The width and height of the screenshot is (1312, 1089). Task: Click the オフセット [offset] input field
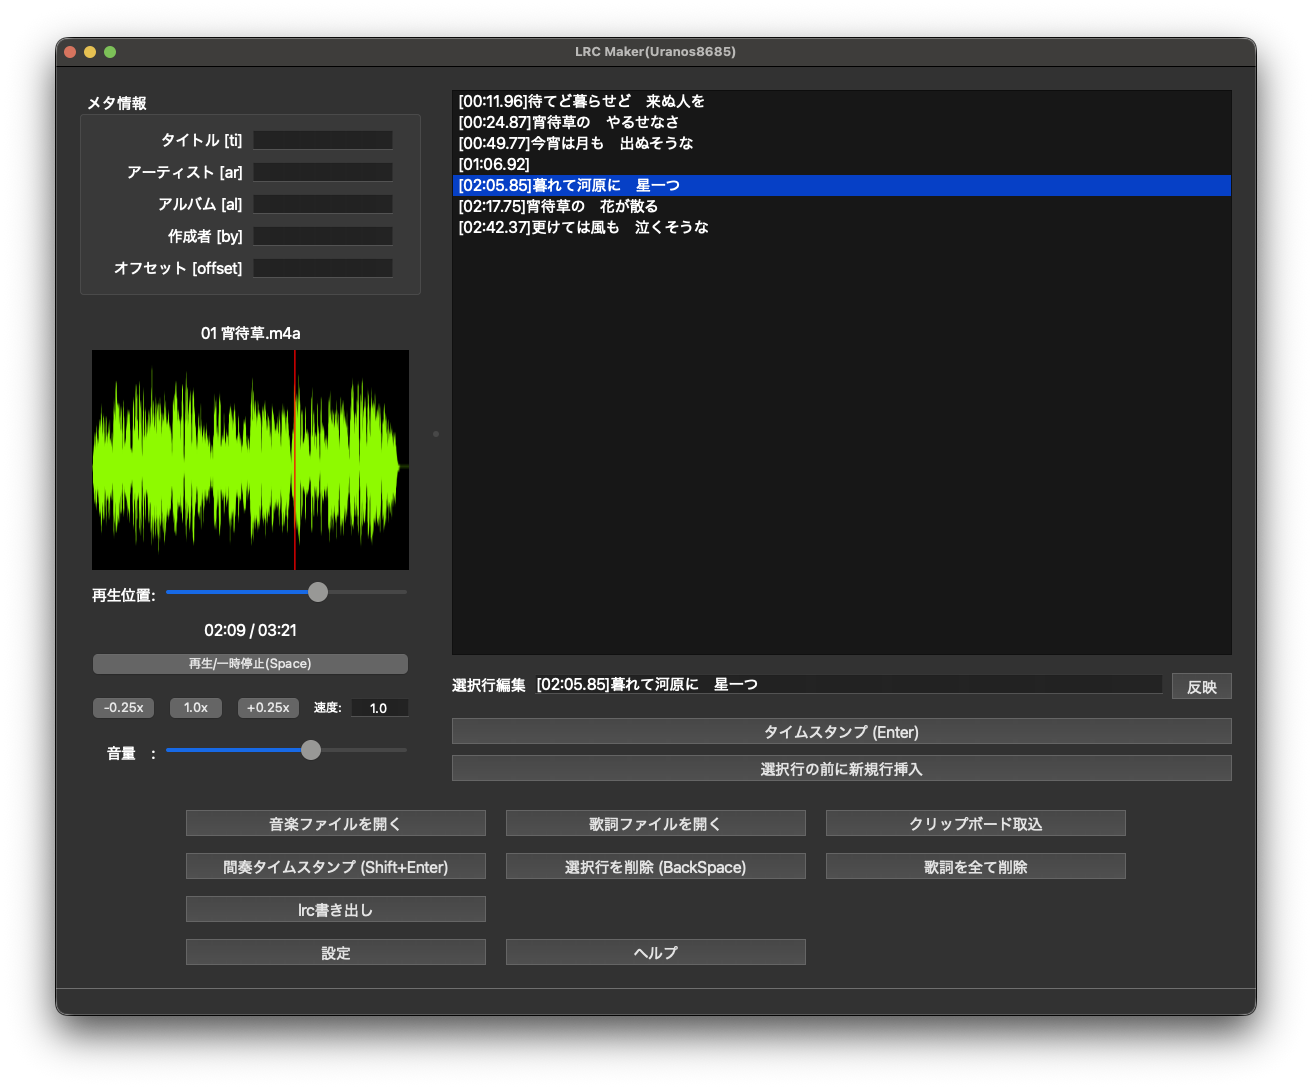(322, 268)
